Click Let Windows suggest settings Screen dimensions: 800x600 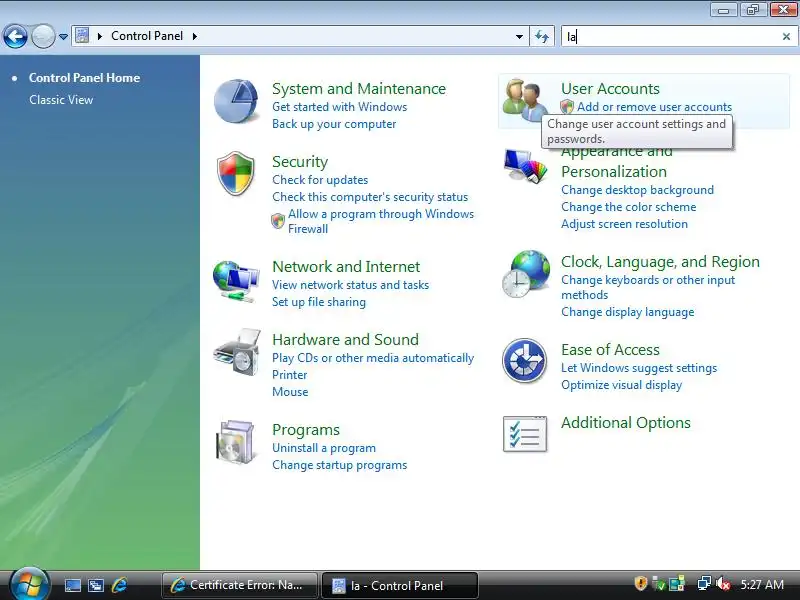pos(639,368)
